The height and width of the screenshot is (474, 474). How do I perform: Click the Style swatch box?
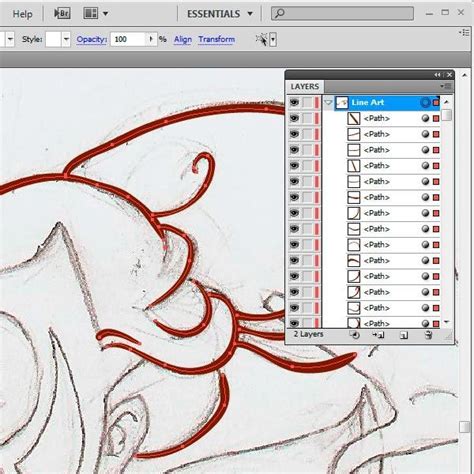[x=53, y=39]
